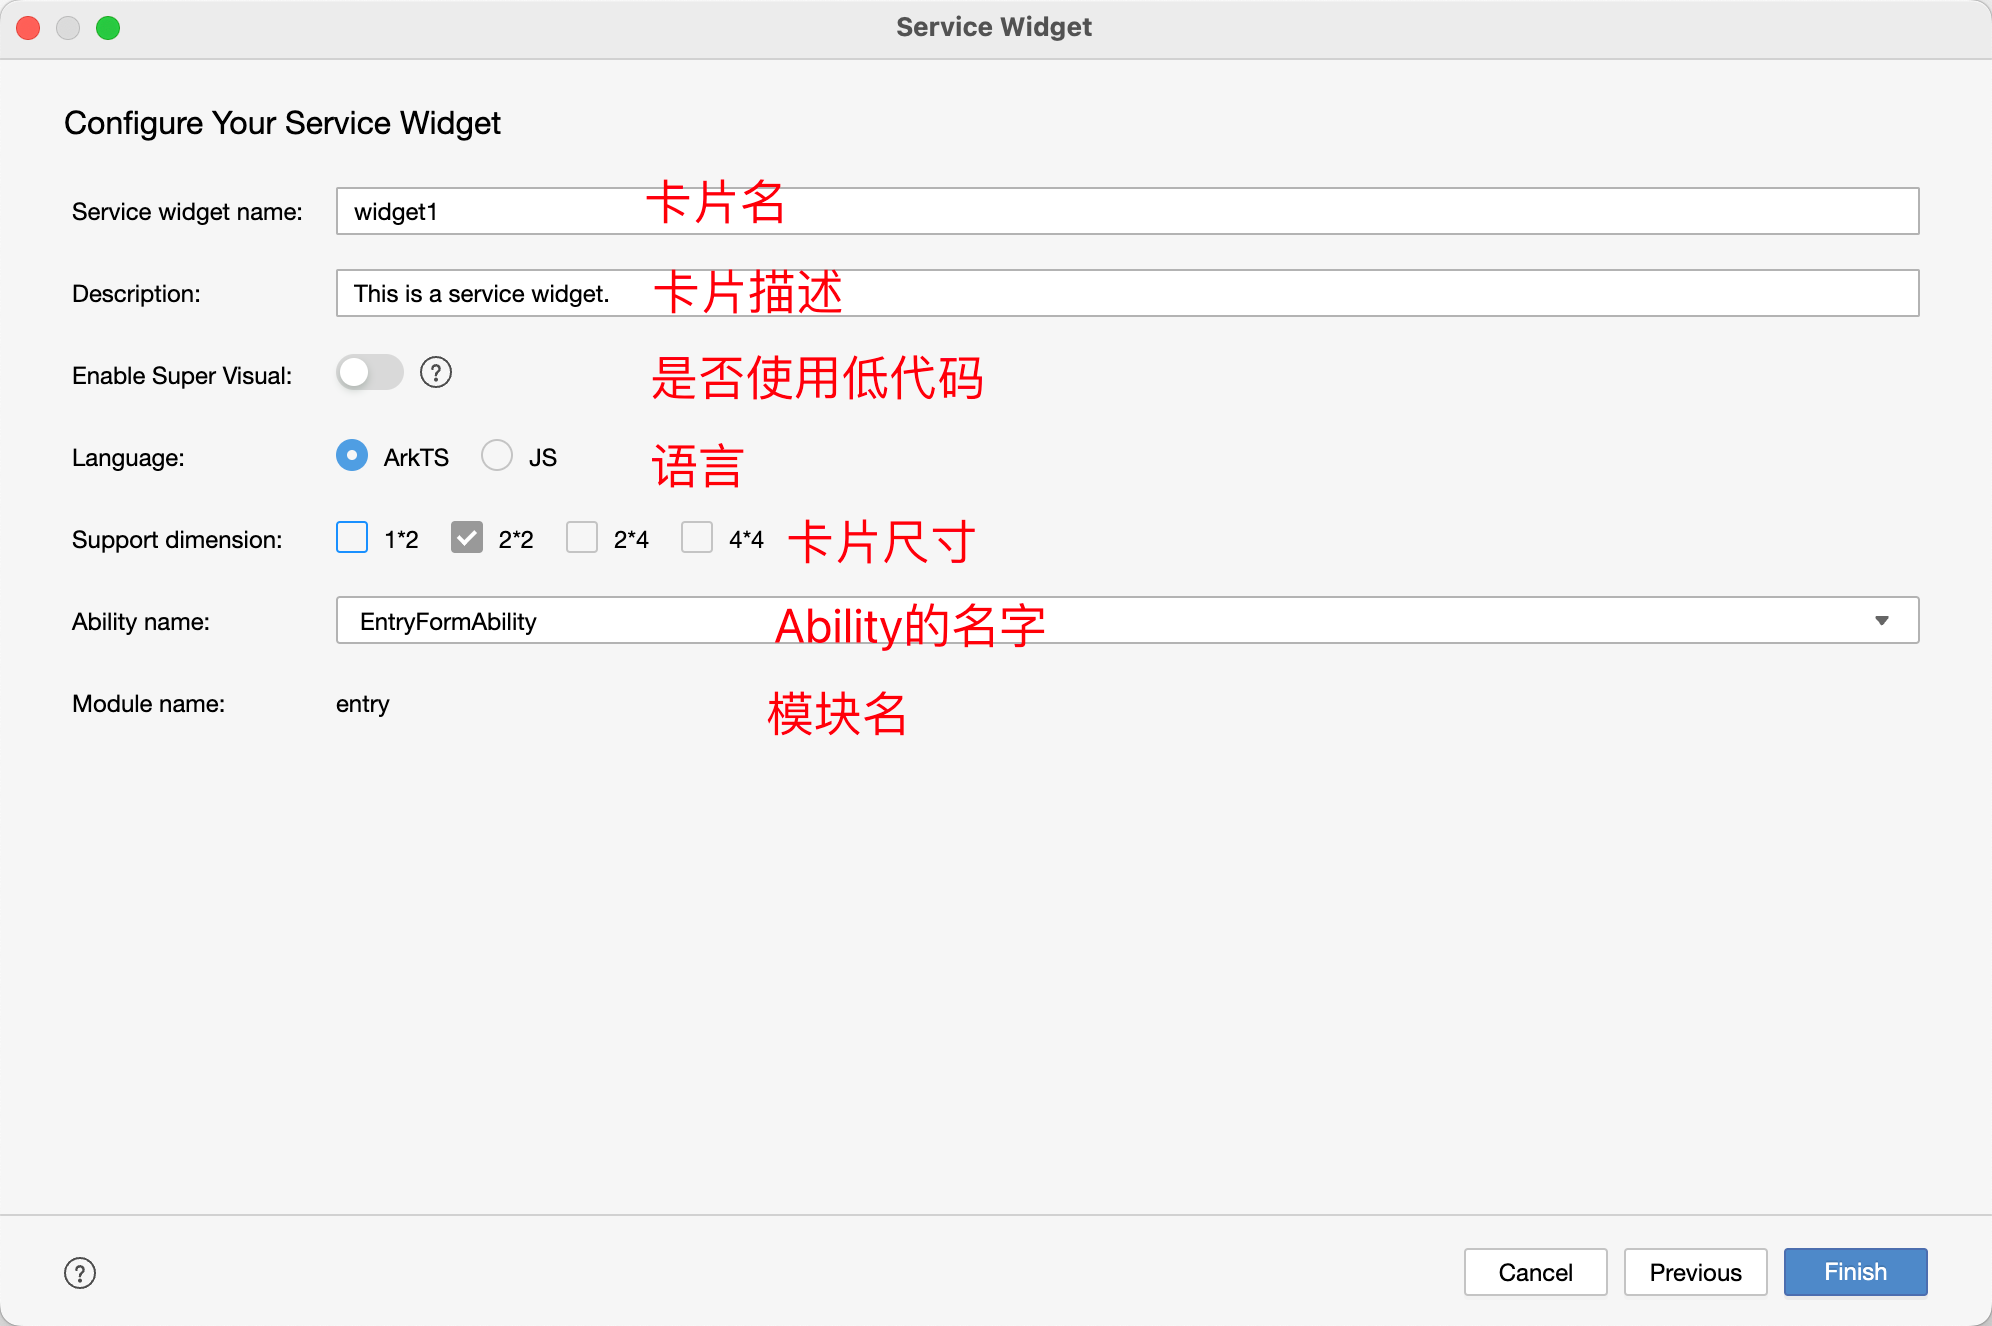Click the Cancel button

(1535, 1272)
